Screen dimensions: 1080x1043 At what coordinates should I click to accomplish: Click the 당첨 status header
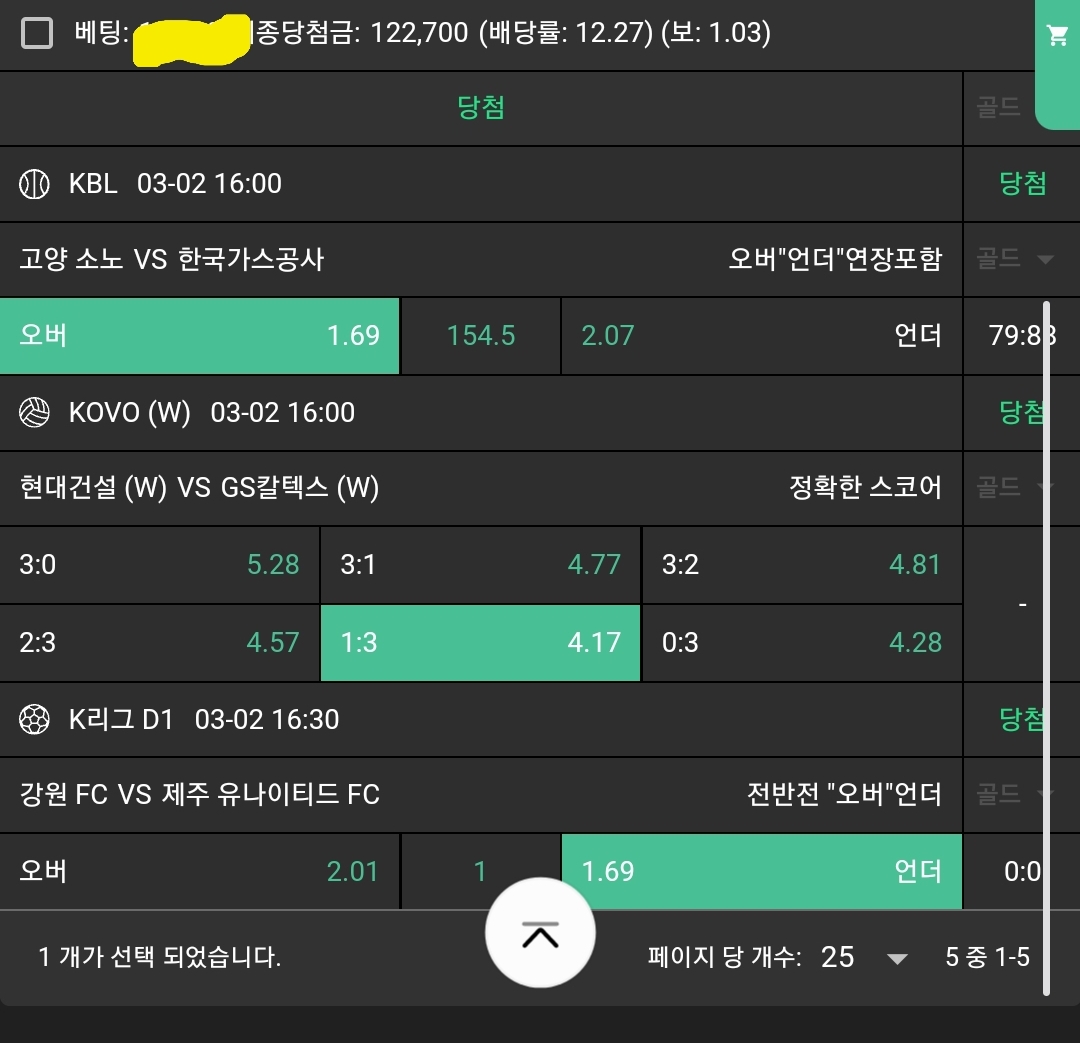[481, 108]
